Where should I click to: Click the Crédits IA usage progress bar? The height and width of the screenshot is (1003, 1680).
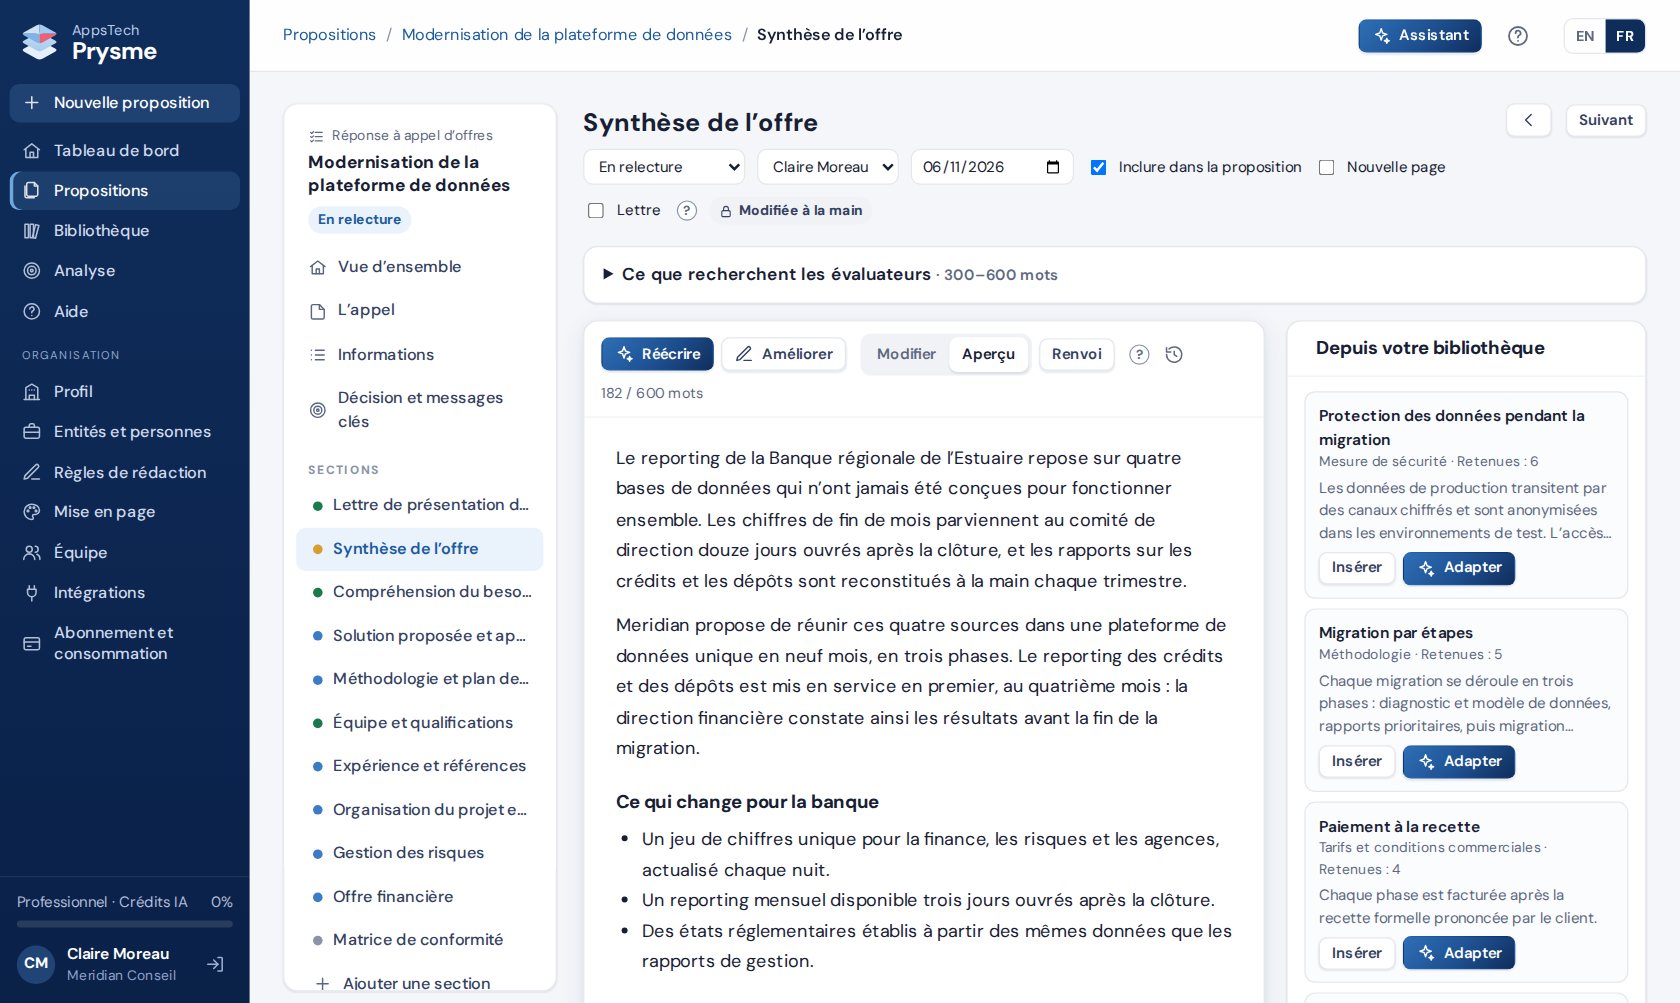[125, 924]
